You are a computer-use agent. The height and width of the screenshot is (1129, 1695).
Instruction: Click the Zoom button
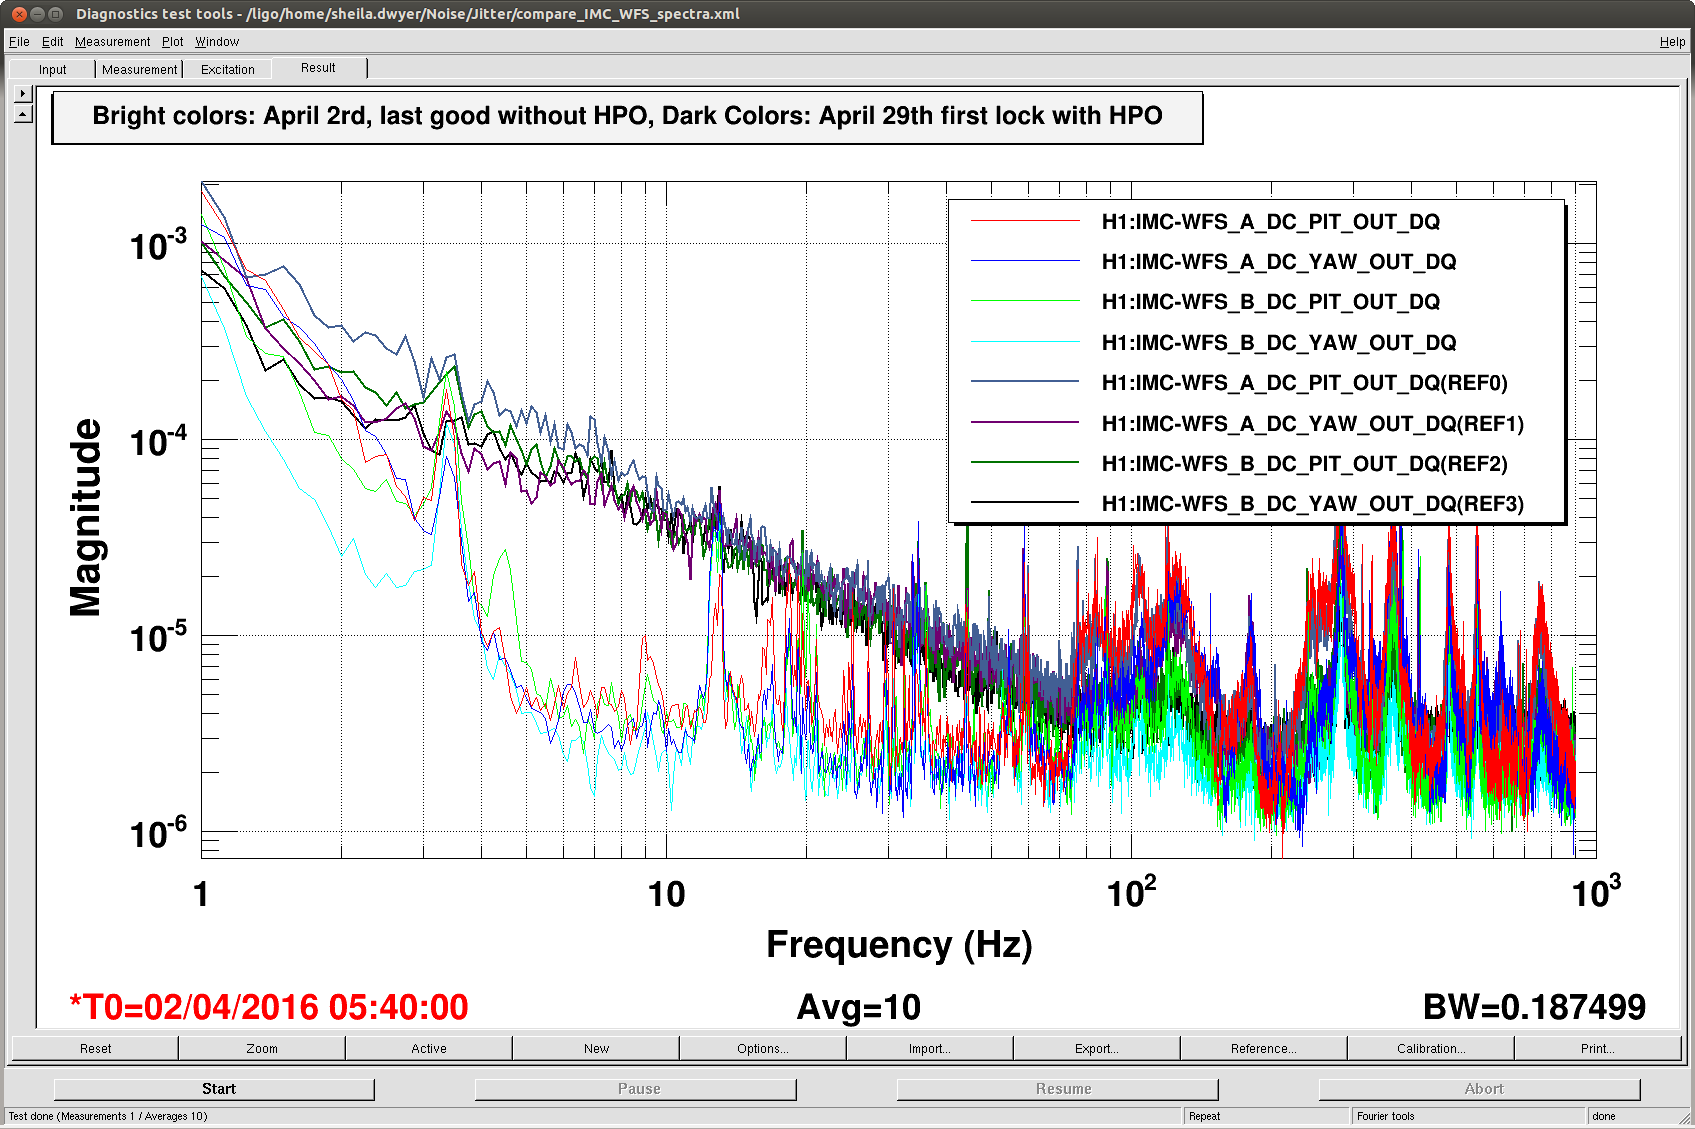coord(262,1048)
